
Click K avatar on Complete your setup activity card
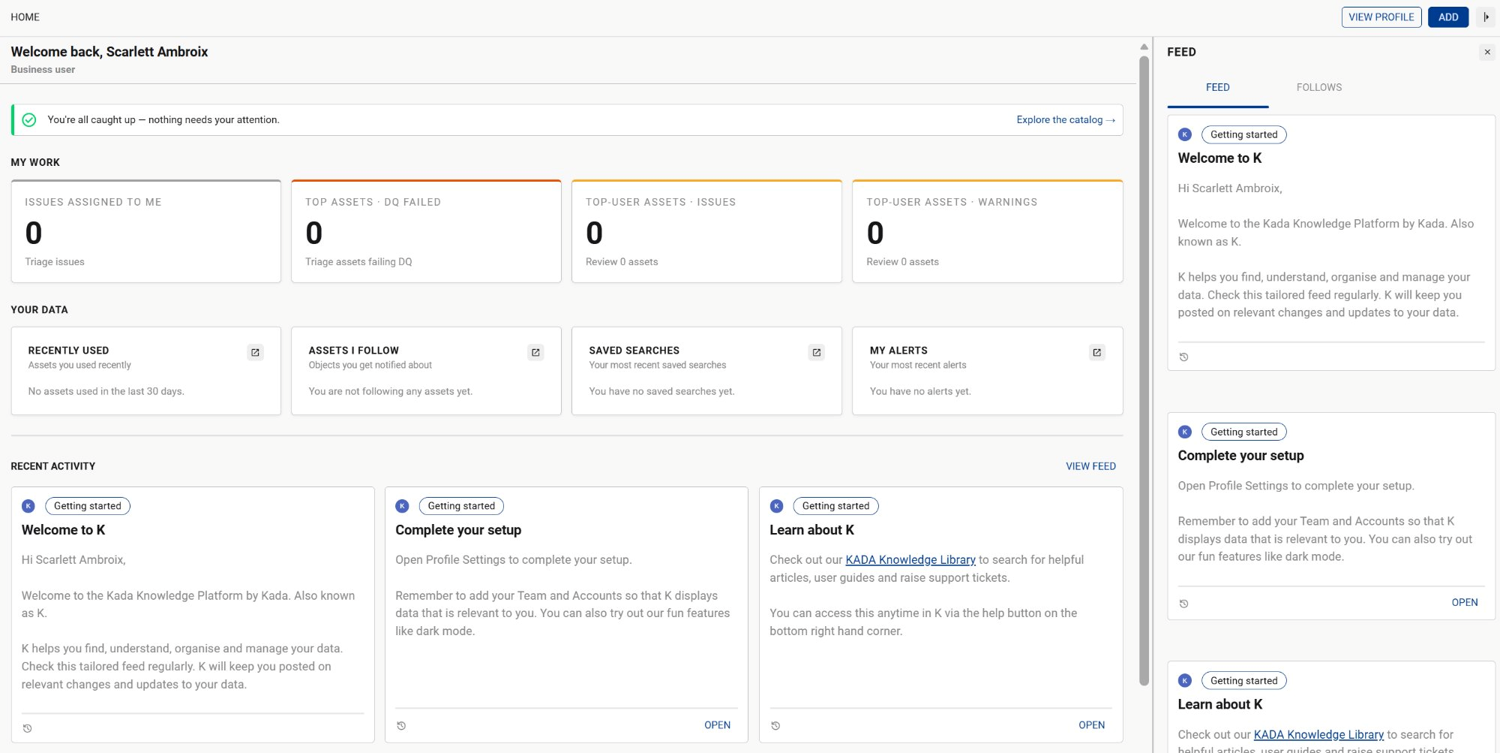pyautogui.click(x=402, y=506)
